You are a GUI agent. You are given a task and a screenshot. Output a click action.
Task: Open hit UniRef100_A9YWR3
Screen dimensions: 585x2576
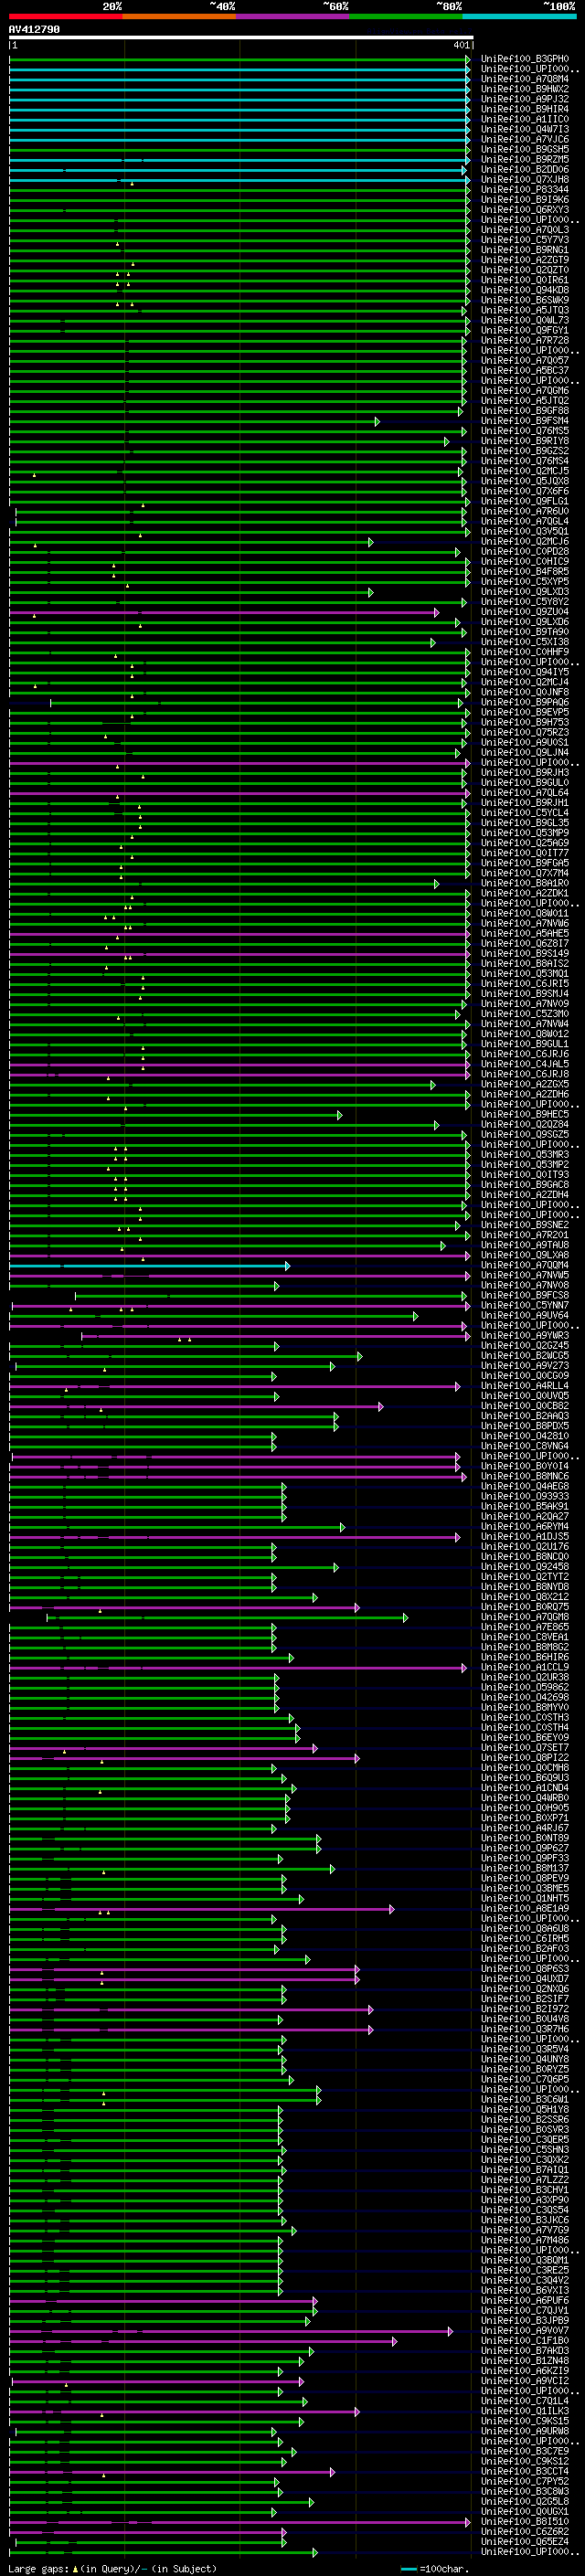[525, 1336]
